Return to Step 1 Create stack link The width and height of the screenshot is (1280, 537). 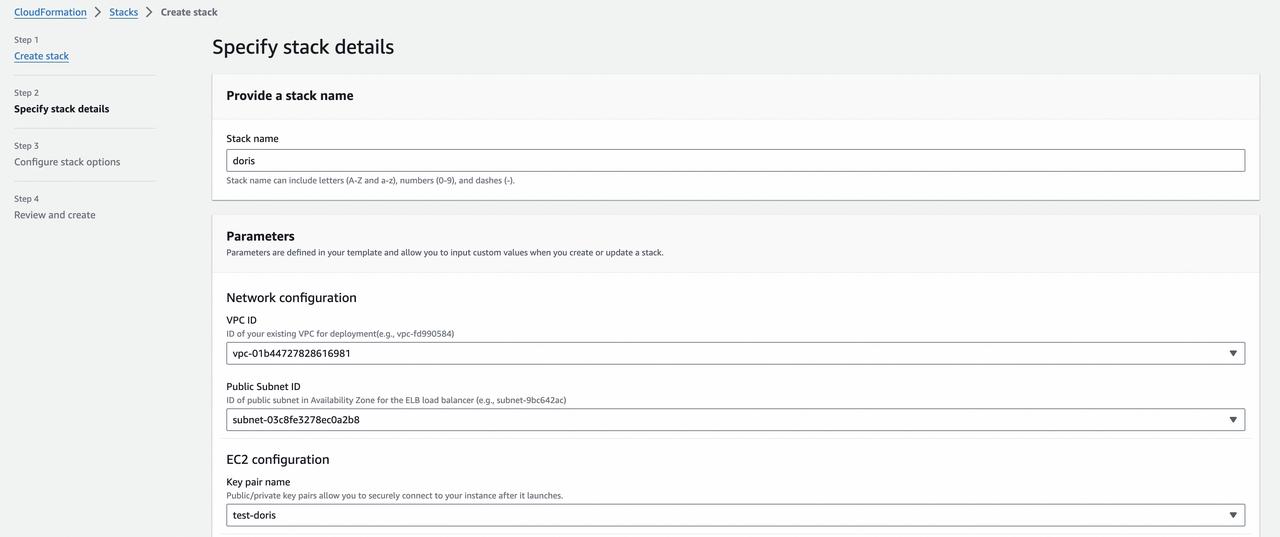(x=41, y=56)
